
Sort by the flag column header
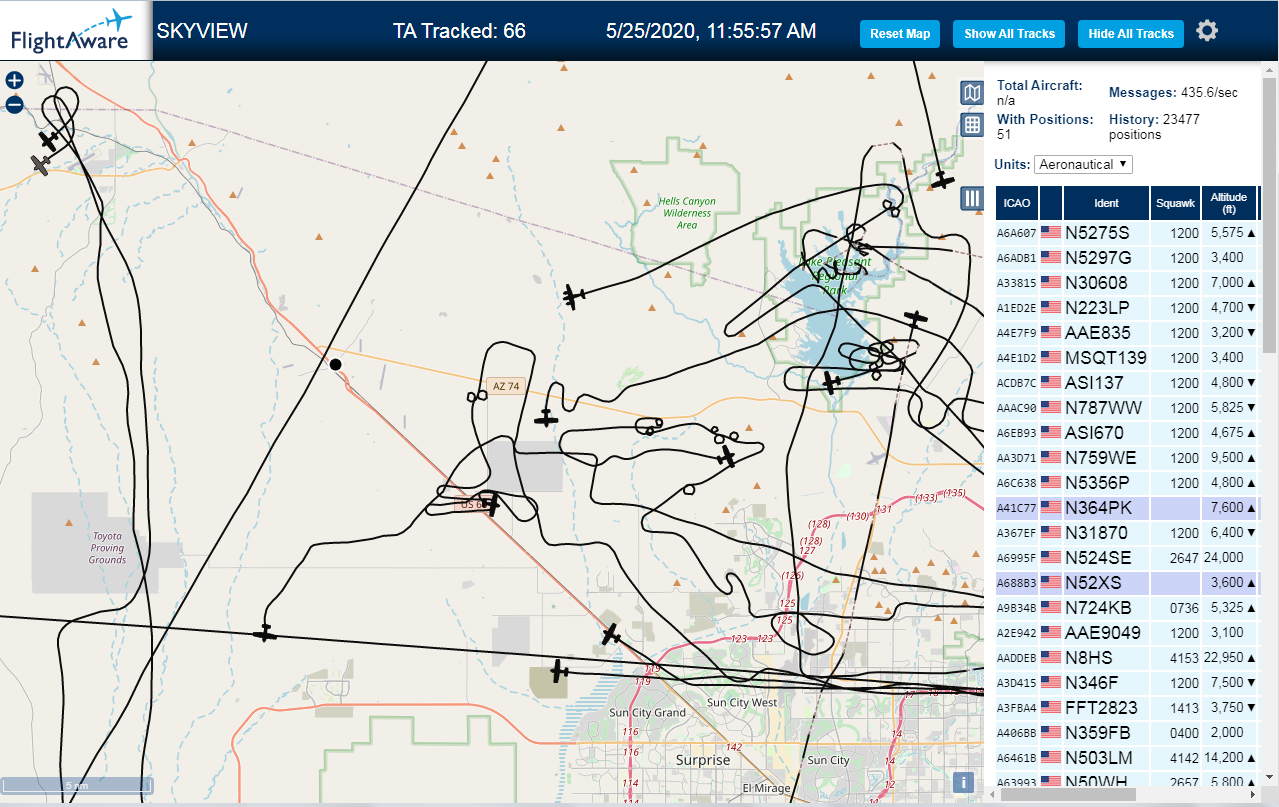coord(1051,203)
